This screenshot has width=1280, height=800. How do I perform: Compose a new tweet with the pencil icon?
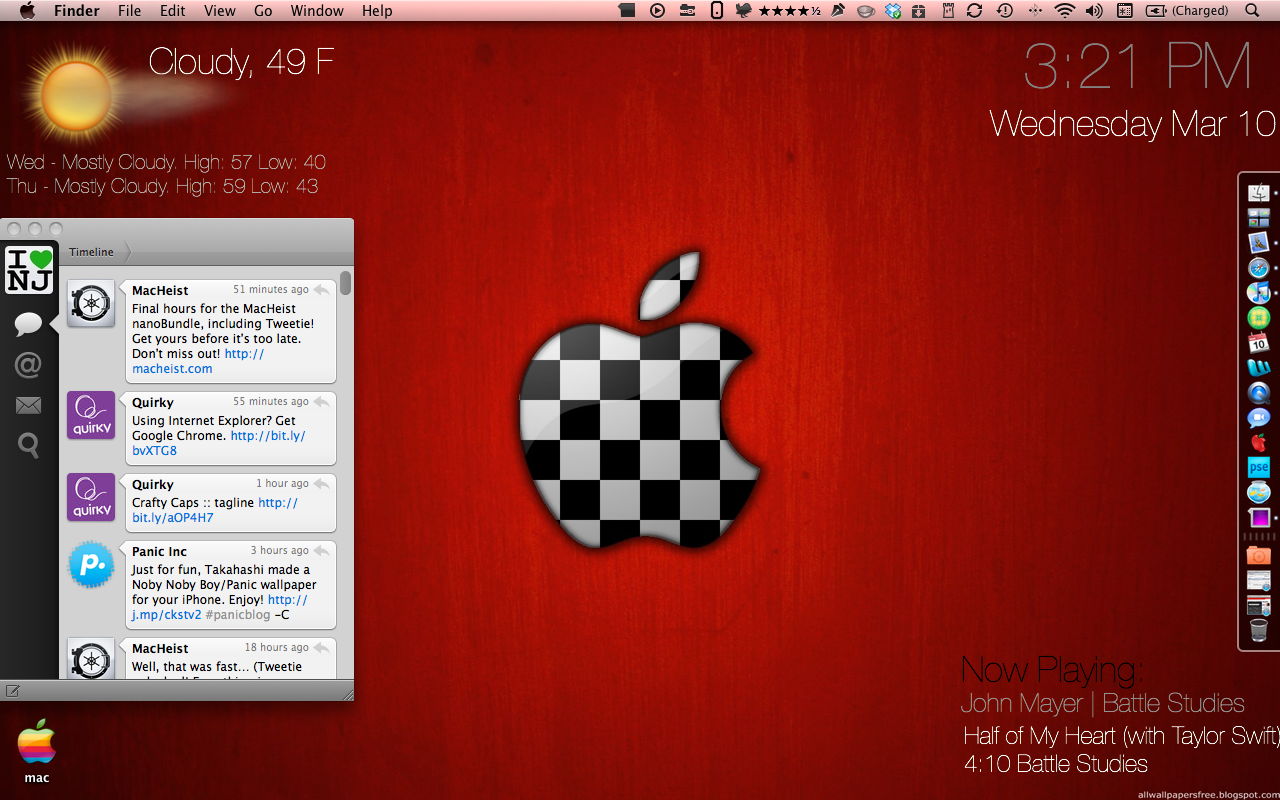(13, 690)
